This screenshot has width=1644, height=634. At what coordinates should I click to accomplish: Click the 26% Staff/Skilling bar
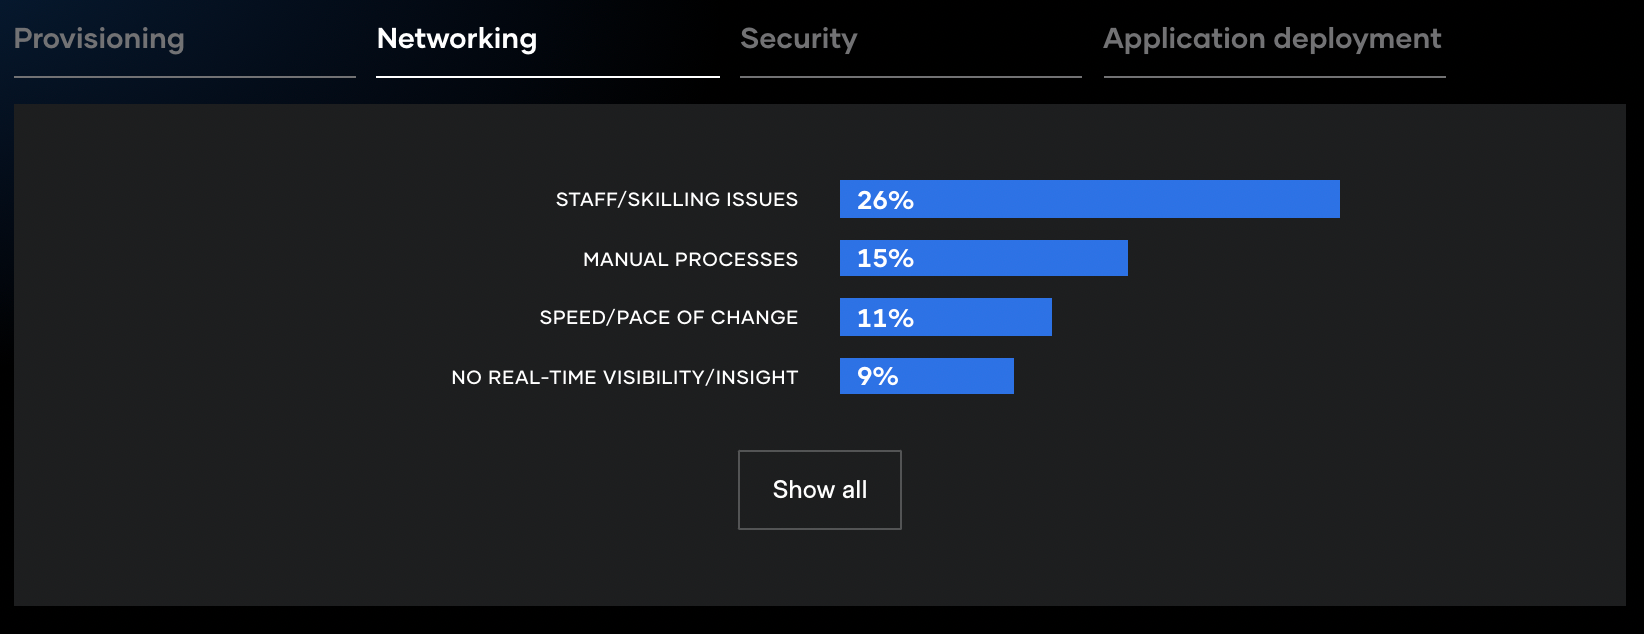click(x=1090, y=199)
